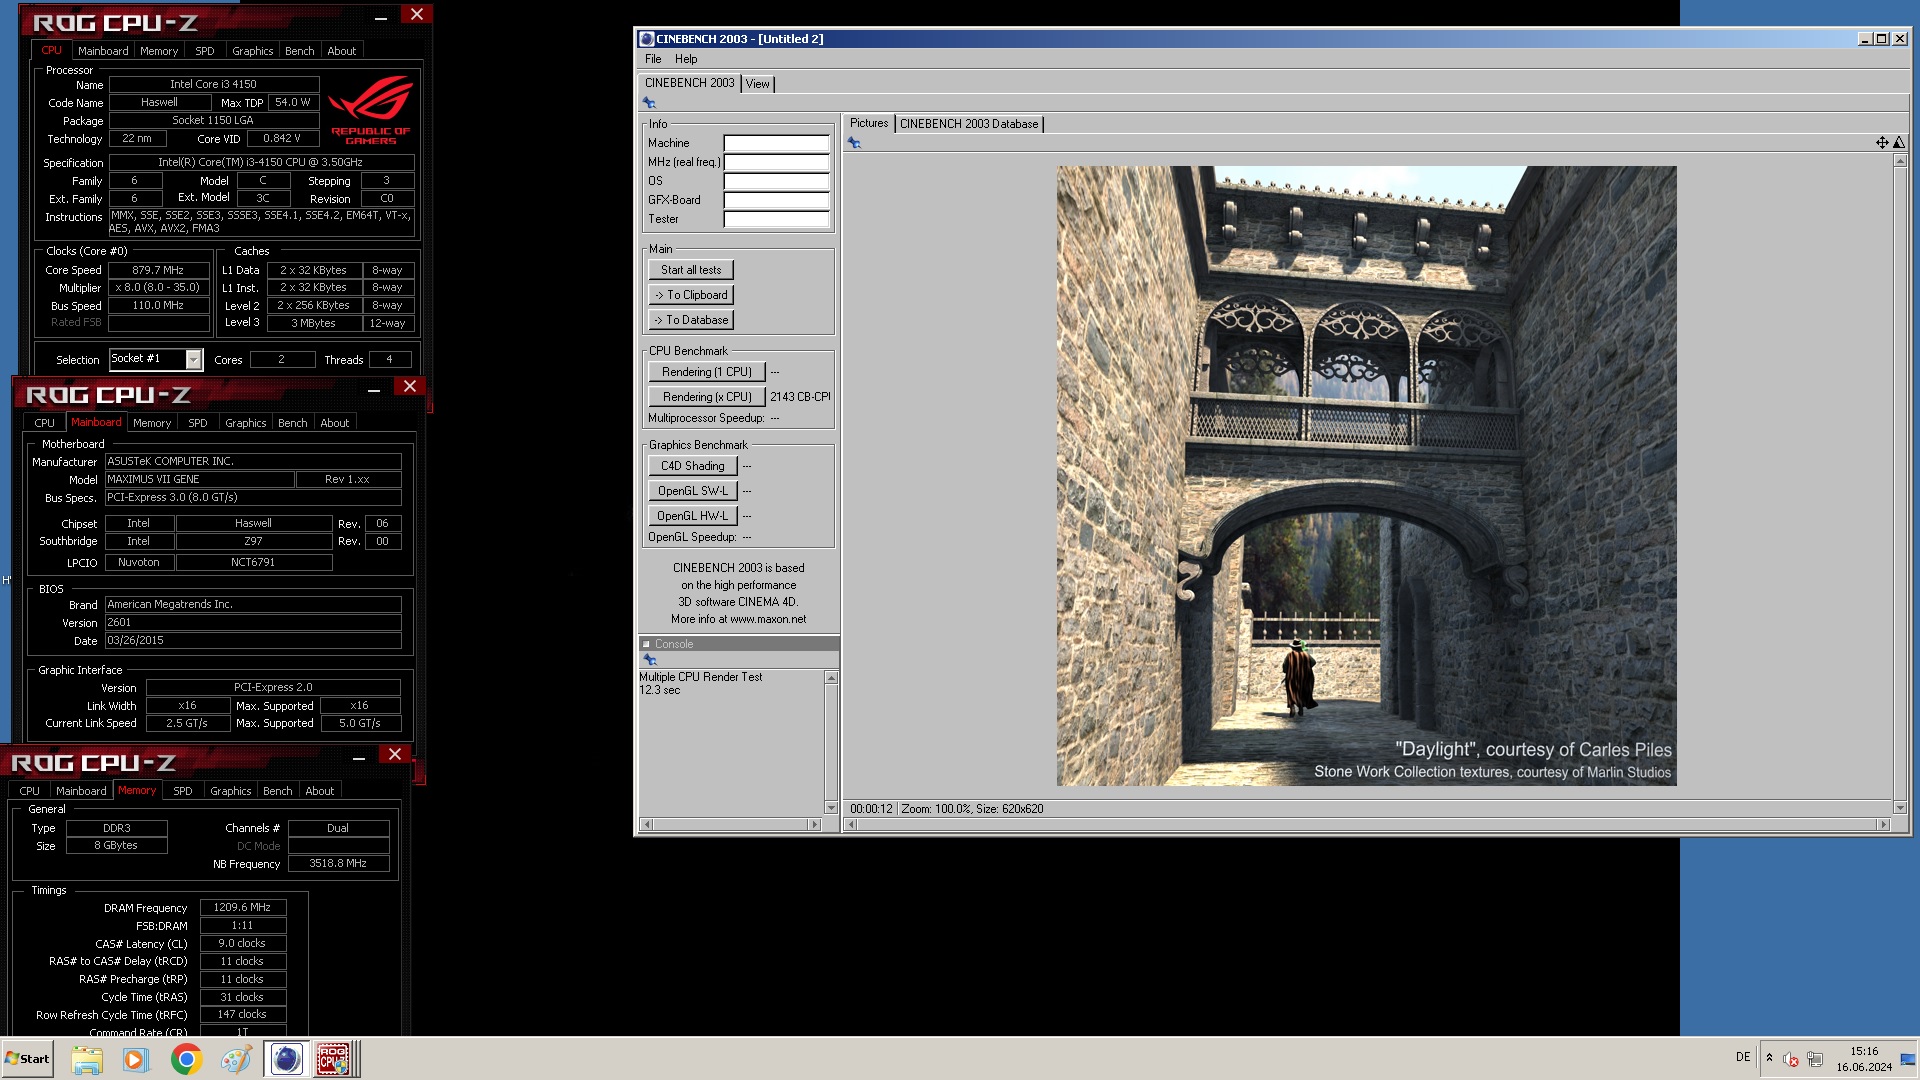The width and height of the screenshot is (1920, 1080).
Task: Open About tab in middle CPU-Z window
Action: (335, 423)
